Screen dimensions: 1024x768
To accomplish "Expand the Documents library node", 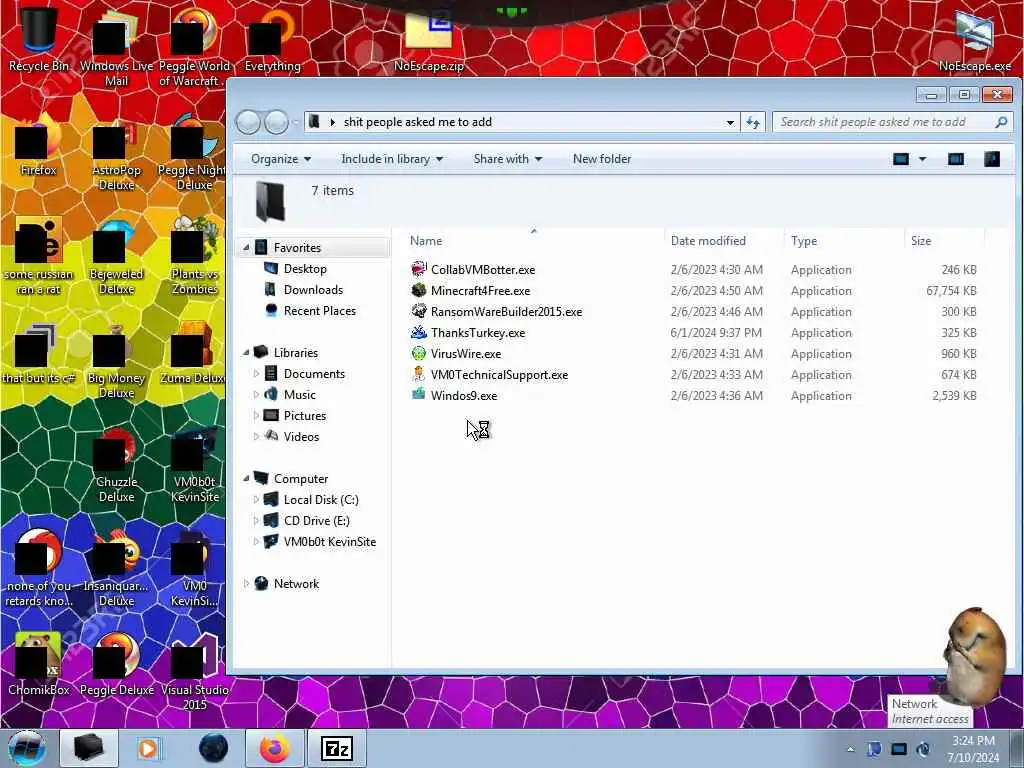I will tap(256, 374).
